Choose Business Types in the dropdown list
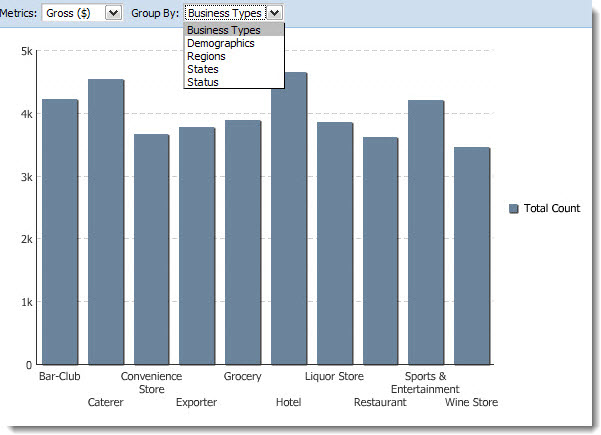Viewport: 601px width, 435px height. pyautogui.click(x=234, y=30)
